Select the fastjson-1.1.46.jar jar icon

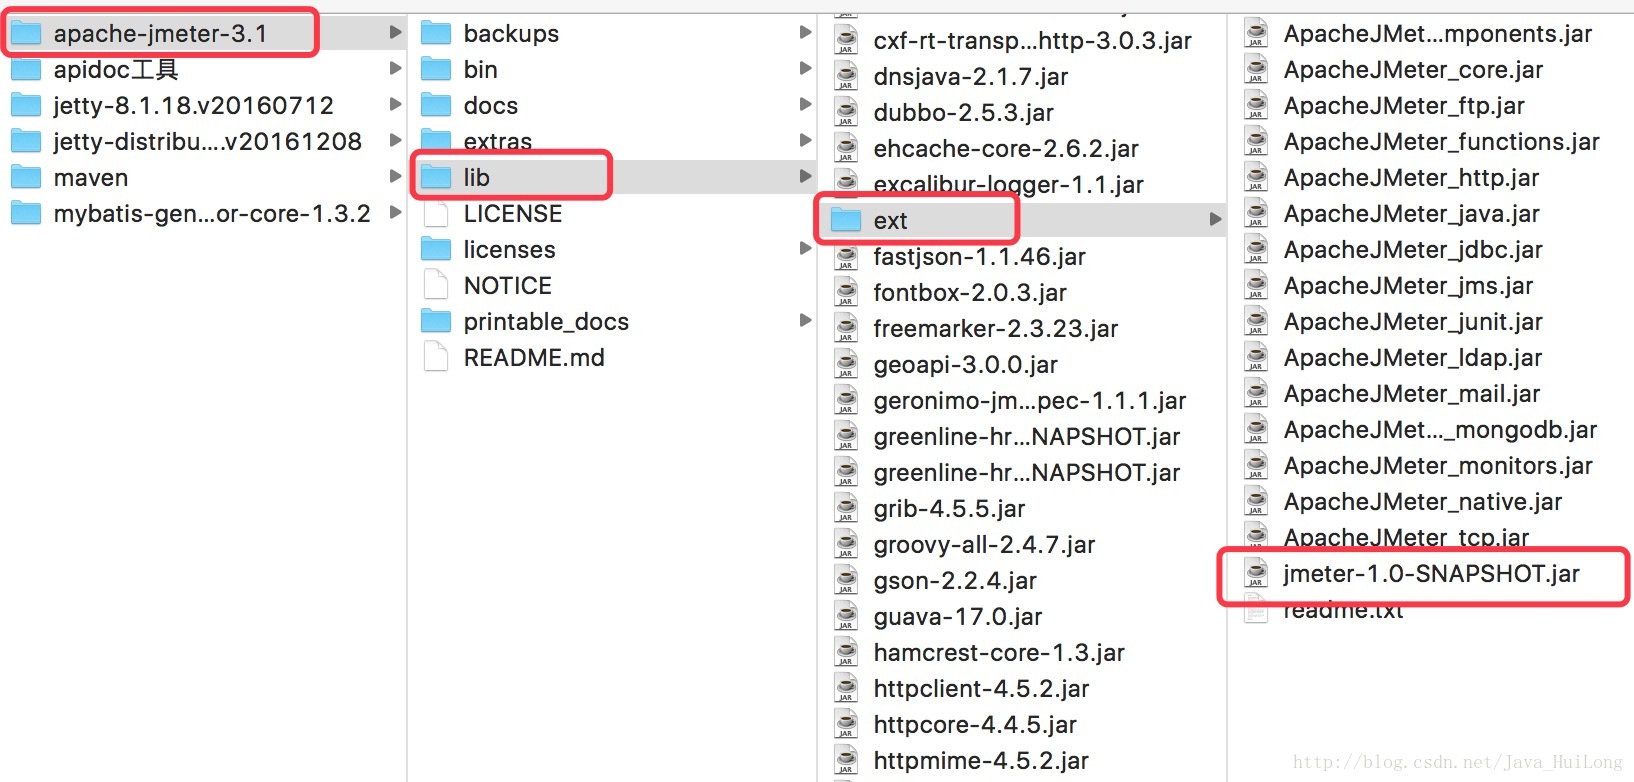(x=846, y=256)
